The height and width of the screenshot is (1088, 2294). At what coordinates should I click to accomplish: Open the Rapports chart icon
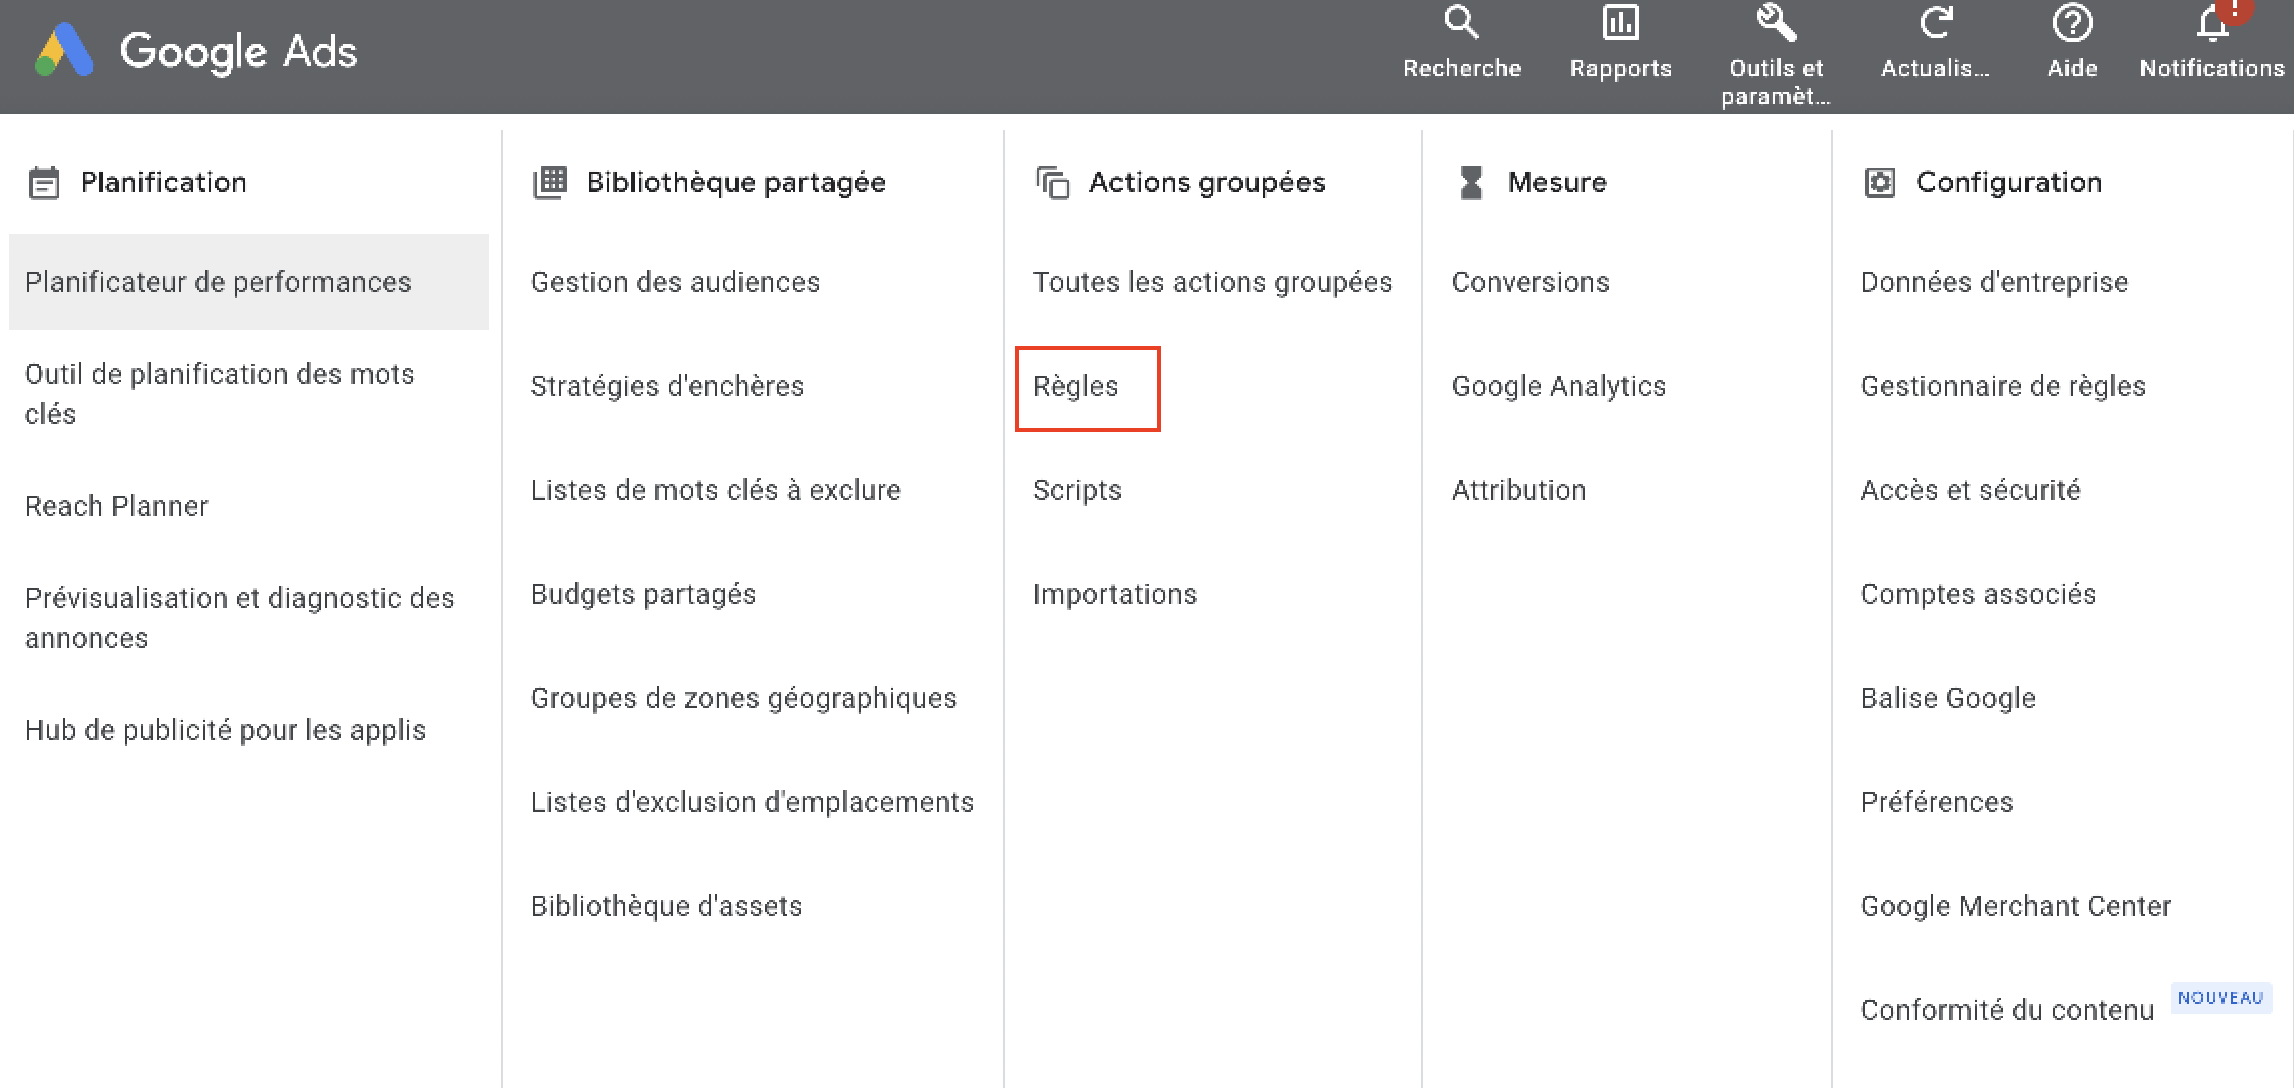pos(1620,22)
